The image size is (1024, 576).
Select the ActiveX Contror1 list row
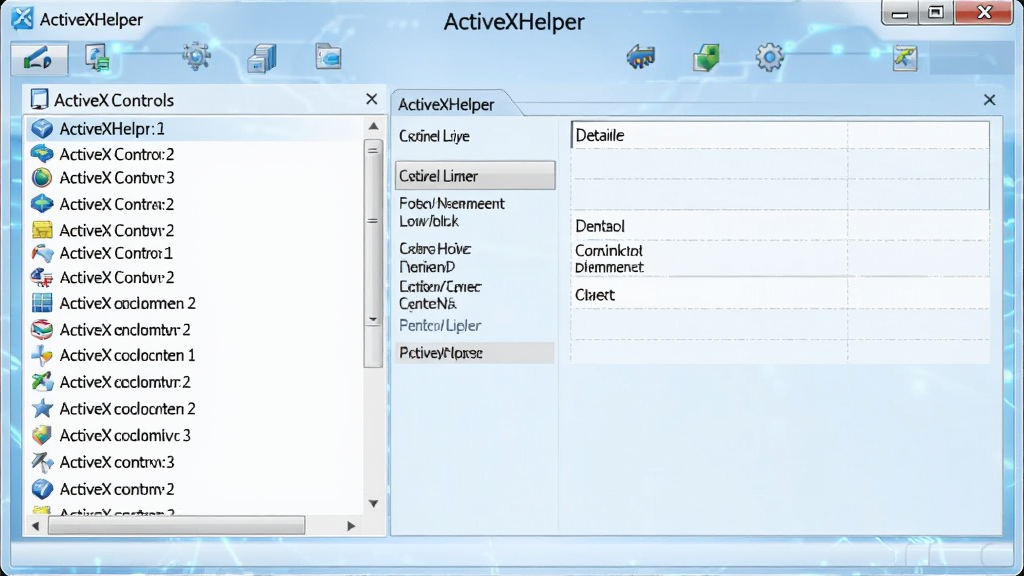194,253
